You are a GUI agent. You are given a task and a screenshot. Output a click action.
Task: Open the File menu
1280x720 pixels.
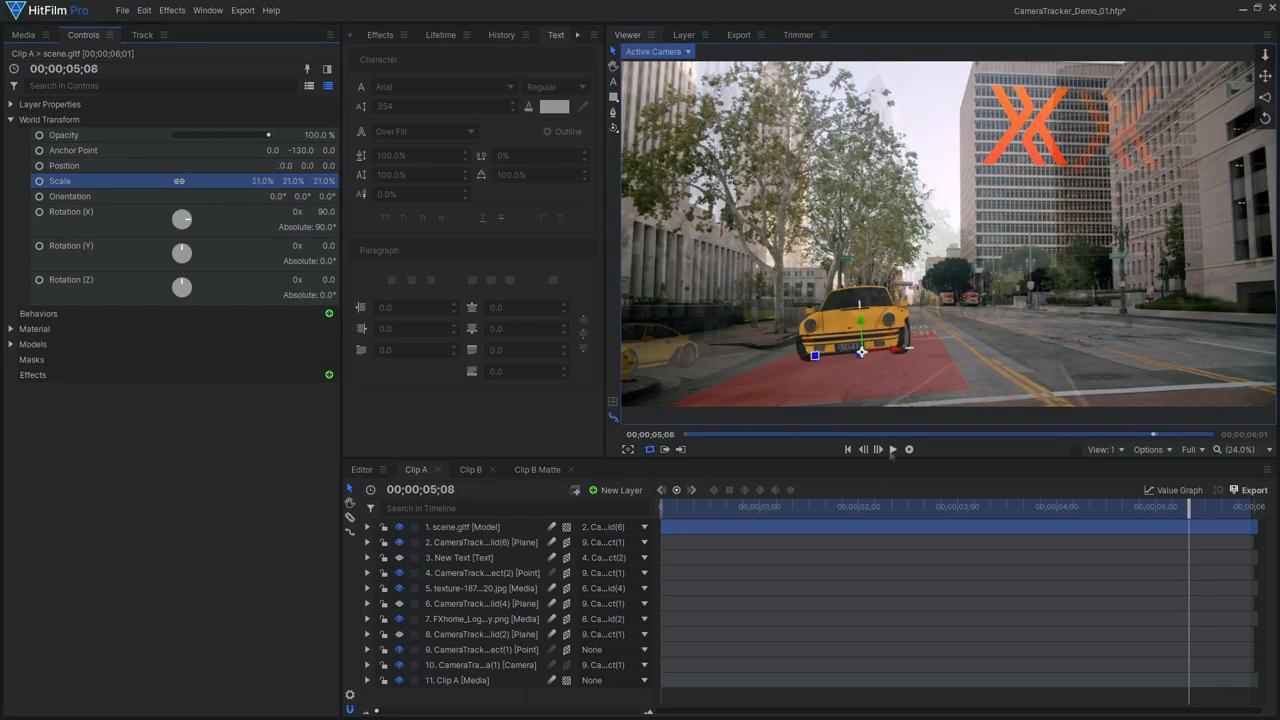[122, 10]
